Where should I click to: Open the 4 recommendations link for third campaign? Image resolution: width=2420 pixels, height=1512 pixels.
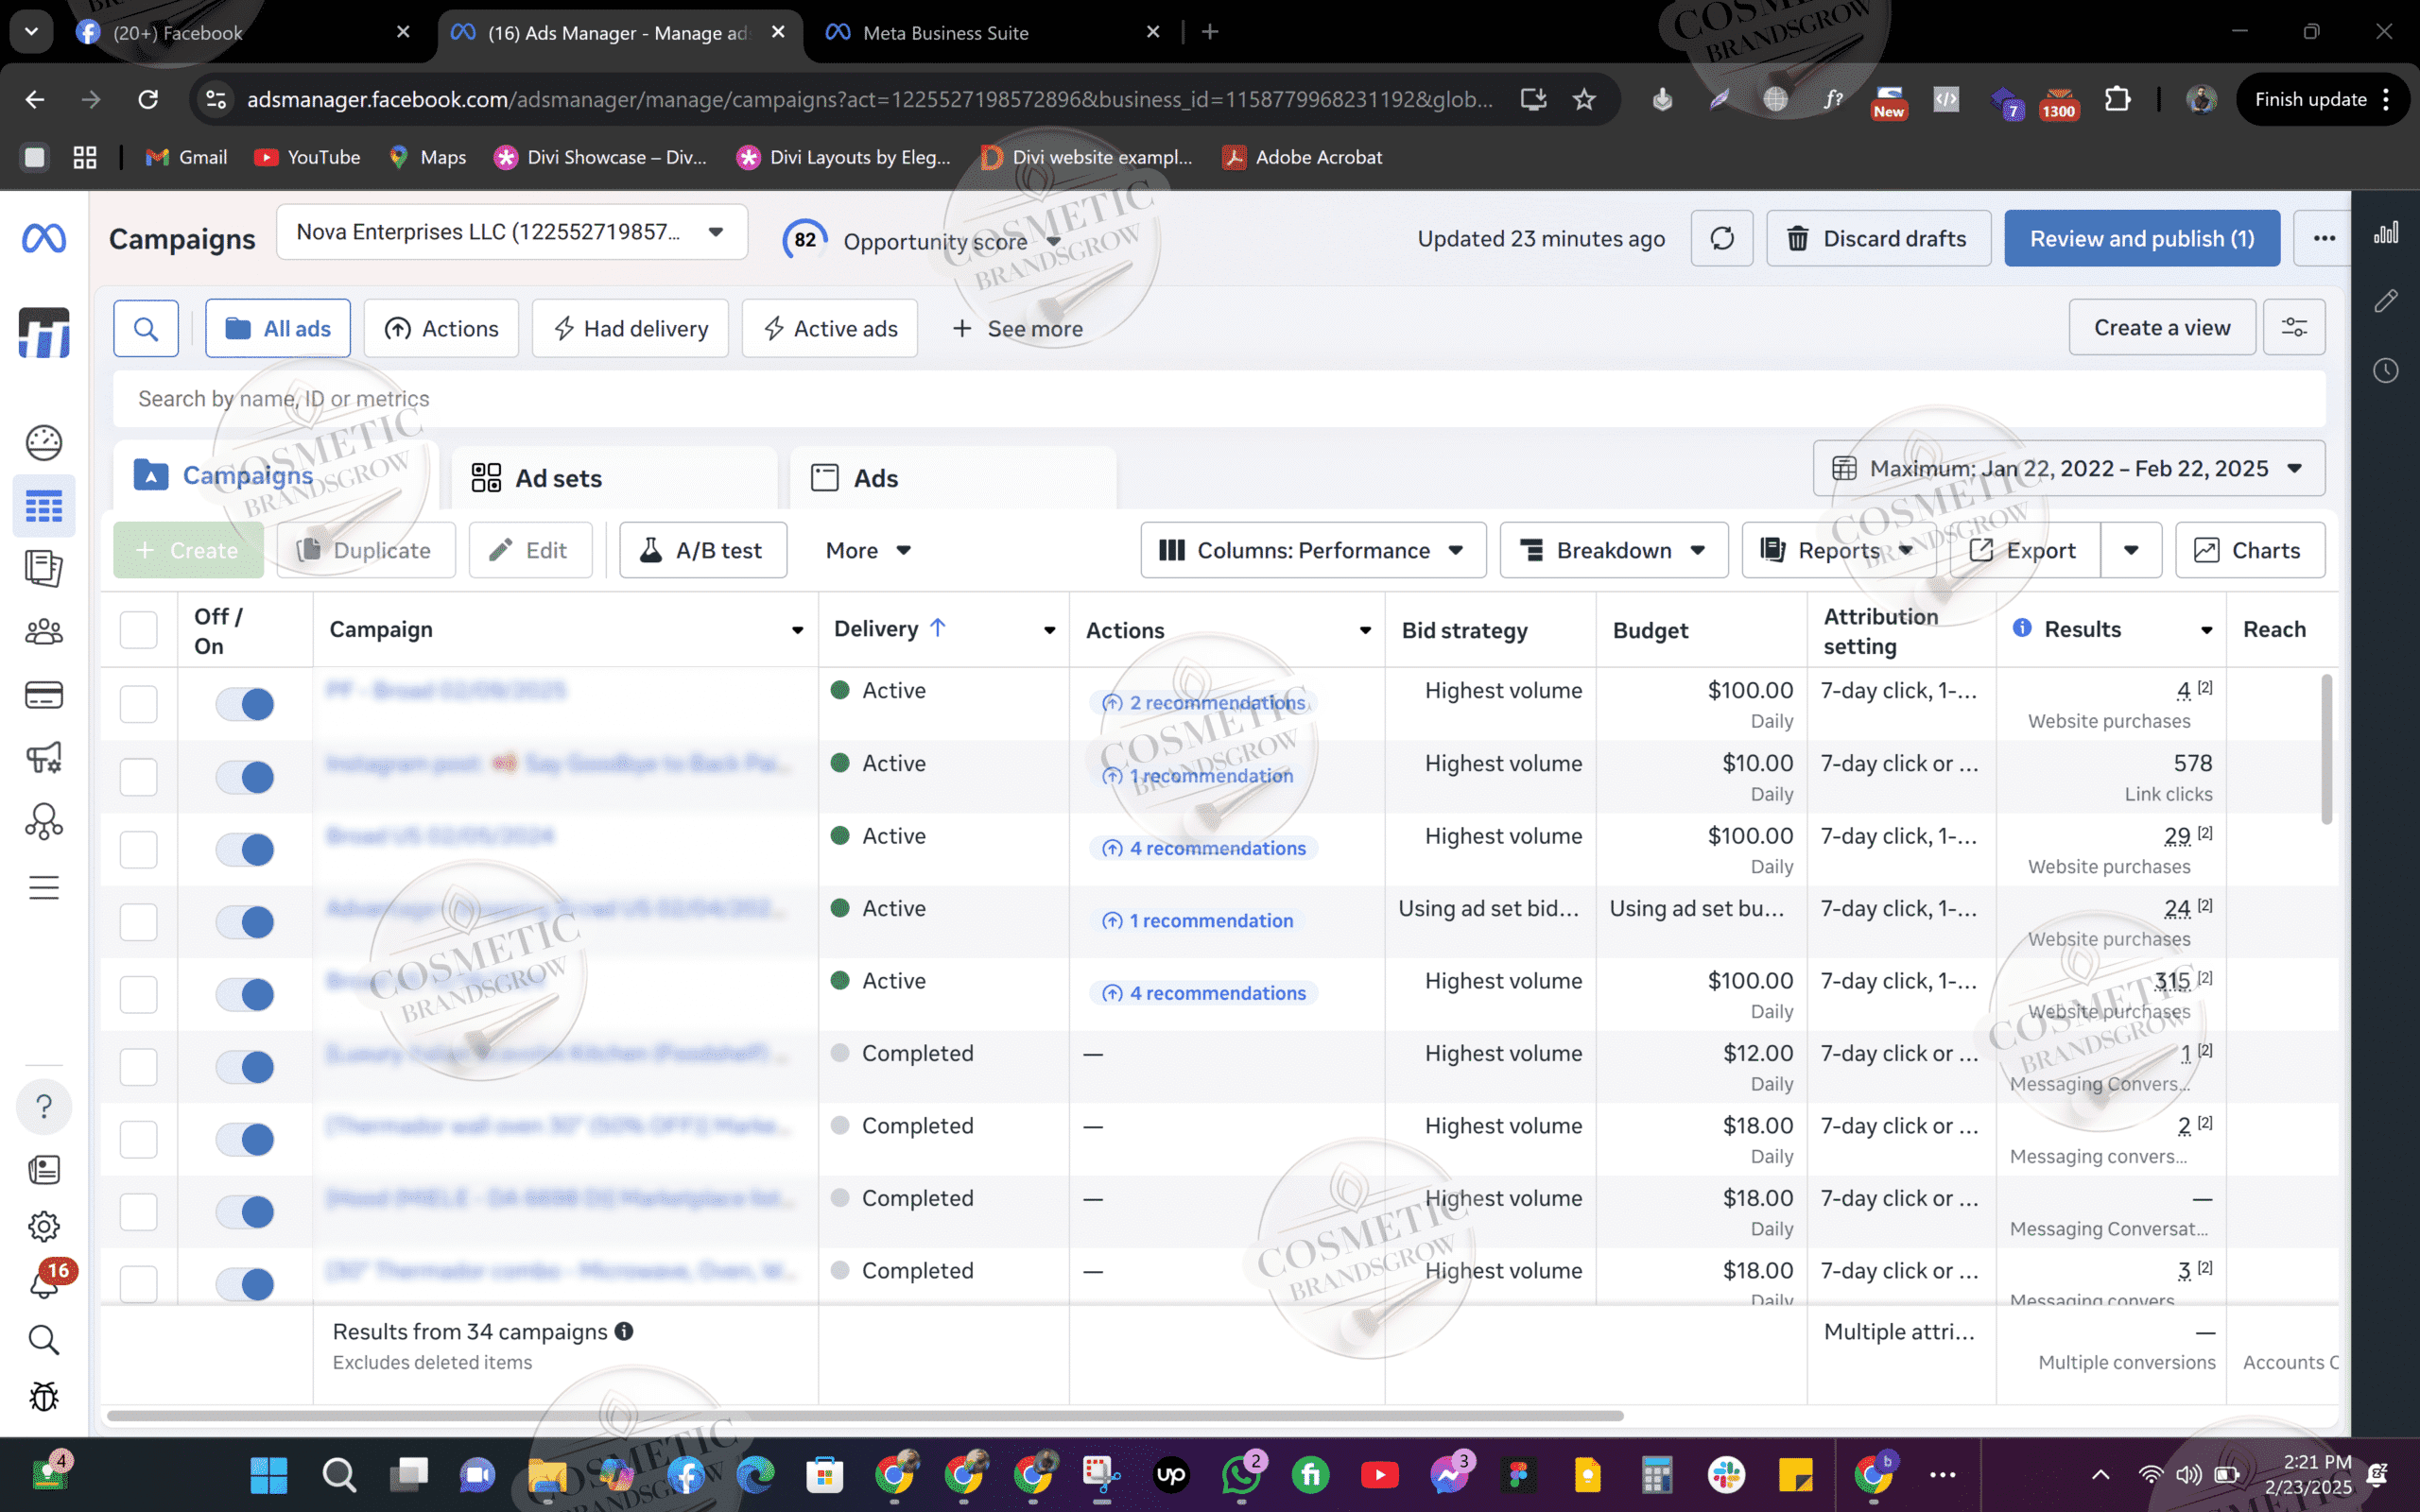click(x=1216, y=848)
